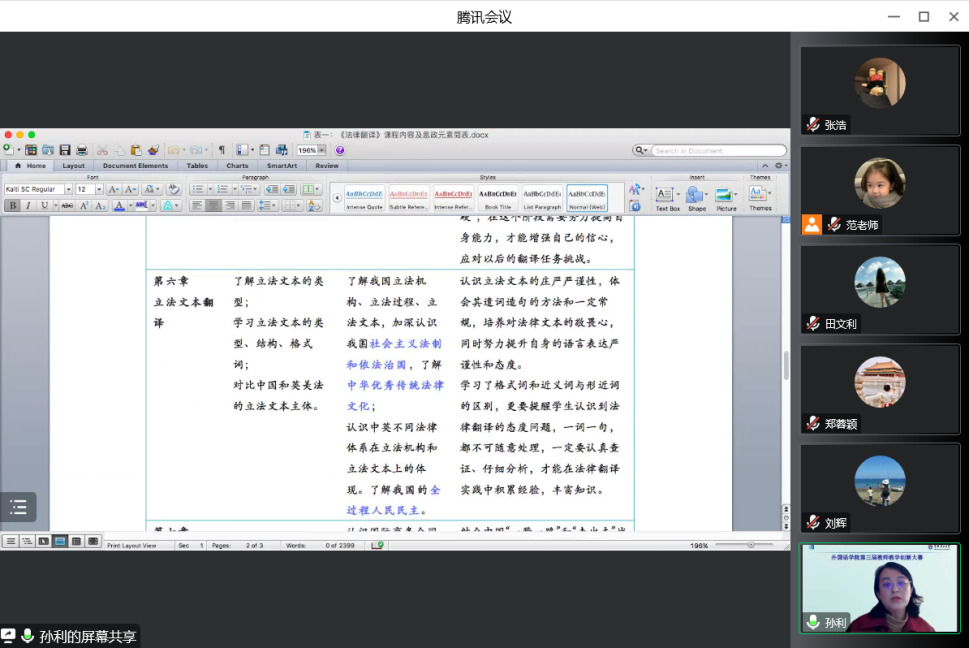Viewport: 969px width, 648px height.
Task: Click the zoom slider in status bar
Action: tap(750, 545)
